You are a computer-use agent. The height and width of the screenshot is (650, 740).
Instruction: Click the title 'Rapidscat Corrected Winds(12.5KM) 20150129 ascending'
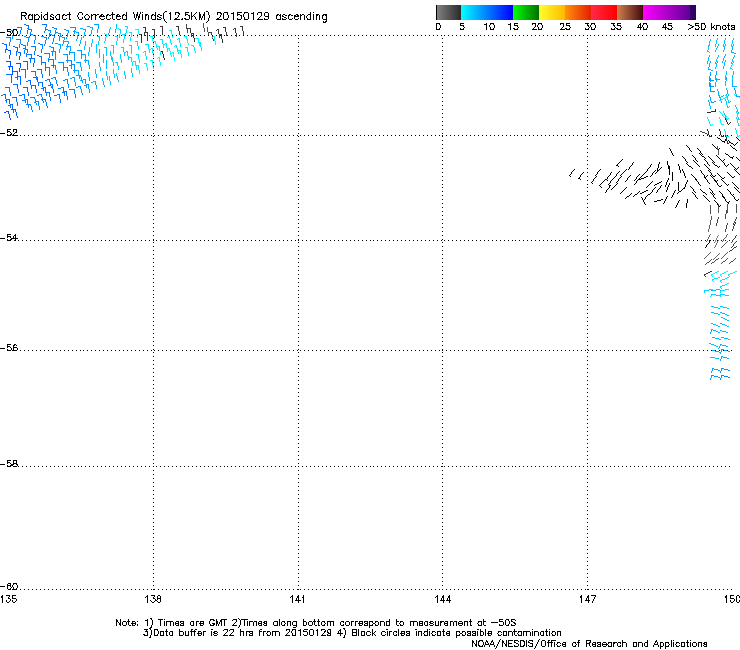[x=174, y=17]
